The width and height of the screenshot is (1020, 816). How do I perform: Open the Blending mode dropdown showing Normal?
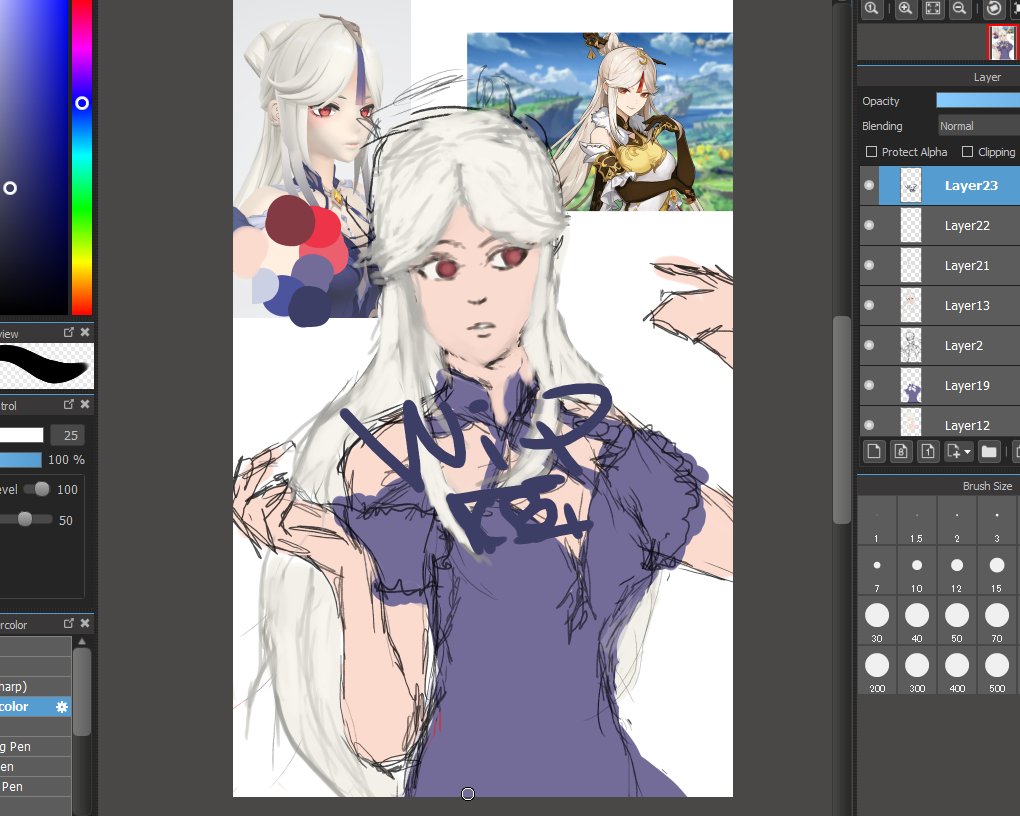pos(978,126)
